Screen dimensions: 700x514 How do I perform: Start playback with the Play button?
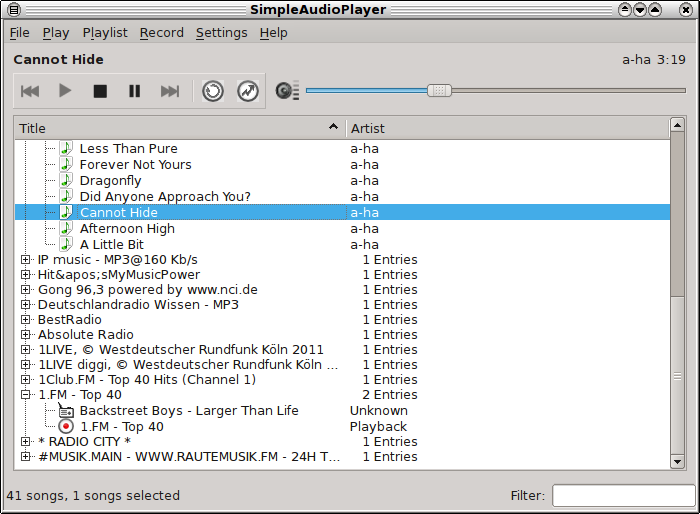pos(65,91)
